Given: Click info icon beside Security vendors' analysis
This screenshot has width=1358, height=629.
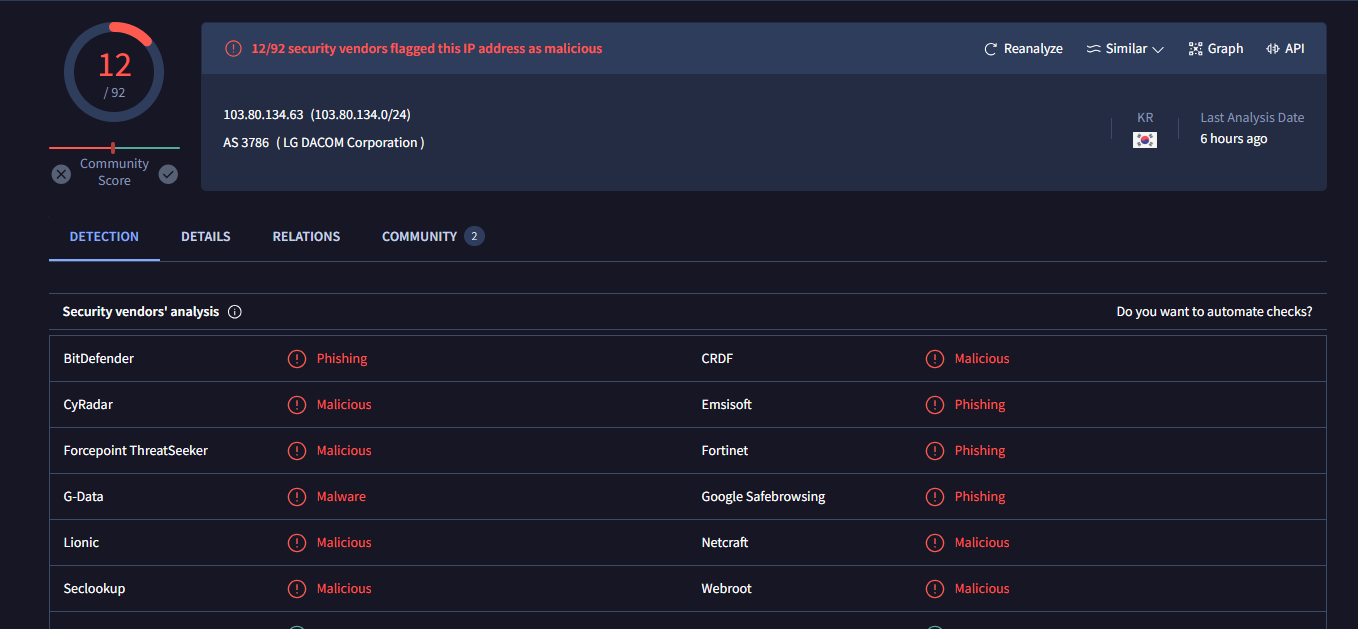Looking at the screenshot, I should [x=235, y=312].
